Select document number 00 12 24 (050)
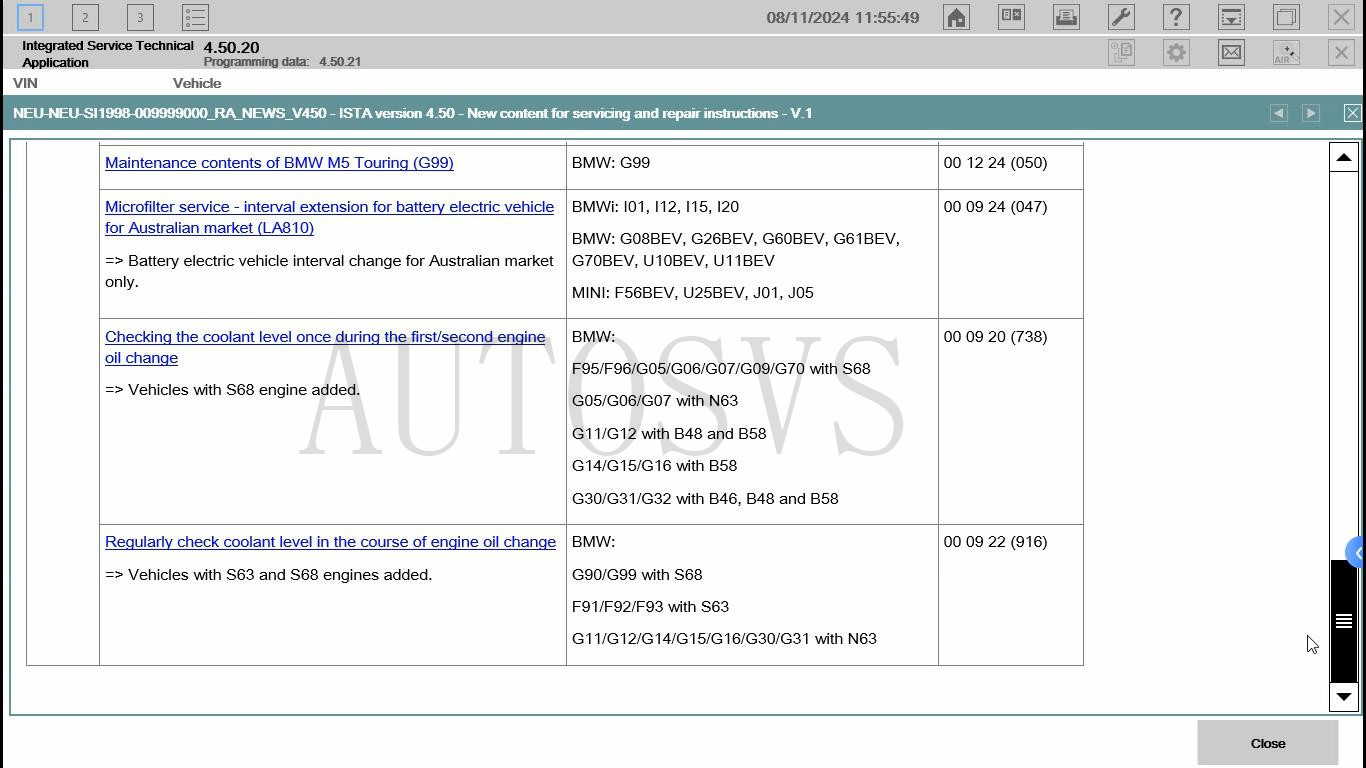 click(995, 163)
